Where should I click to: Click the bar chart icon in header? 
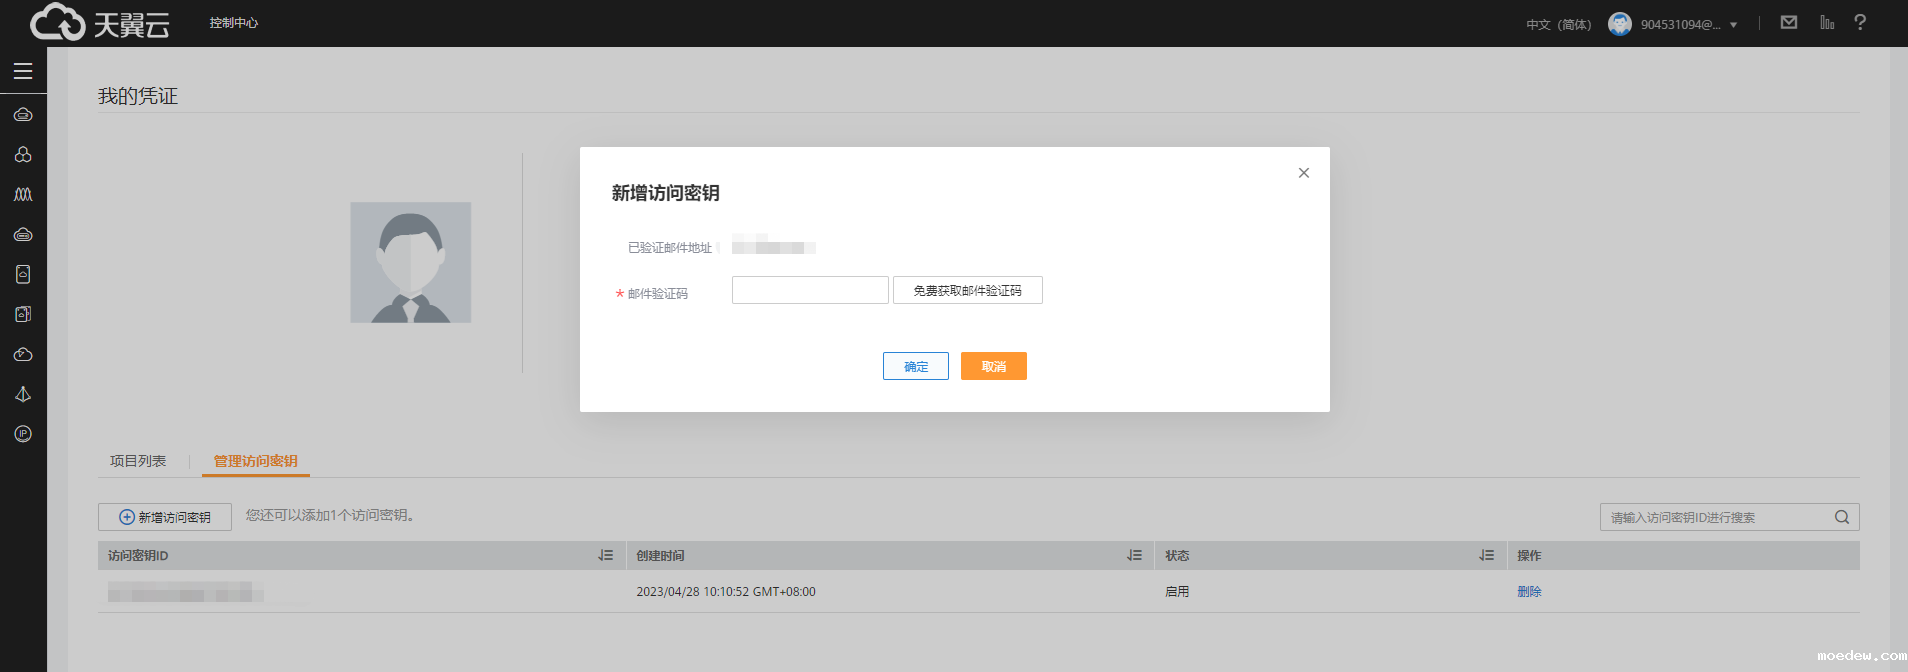click(x=1827, y=22)
